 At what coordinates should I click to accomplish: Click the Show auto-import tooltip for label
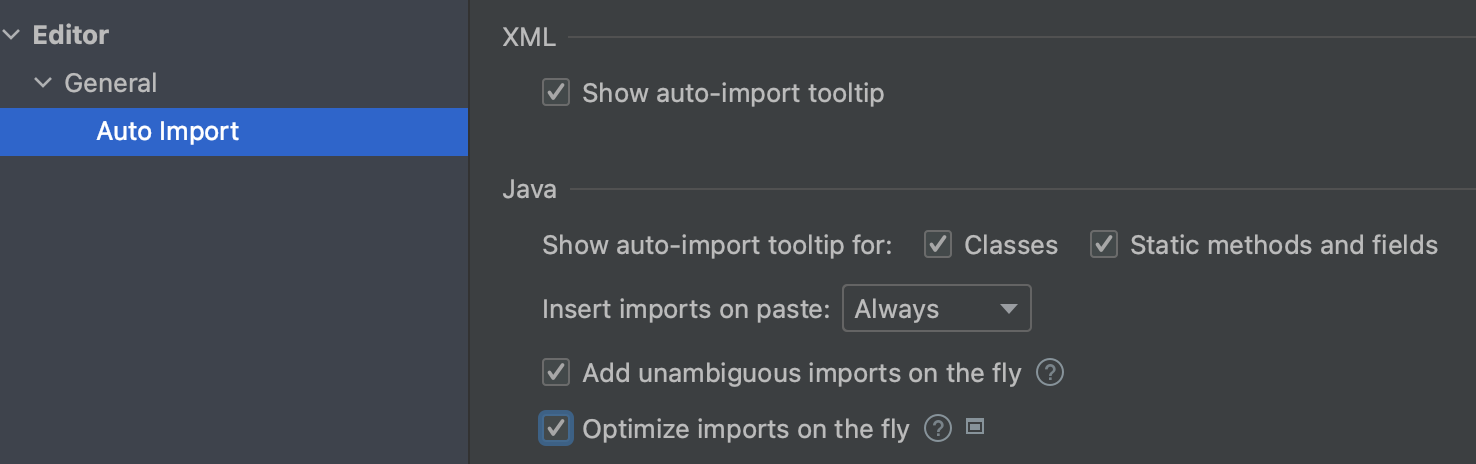click(716, 245)
